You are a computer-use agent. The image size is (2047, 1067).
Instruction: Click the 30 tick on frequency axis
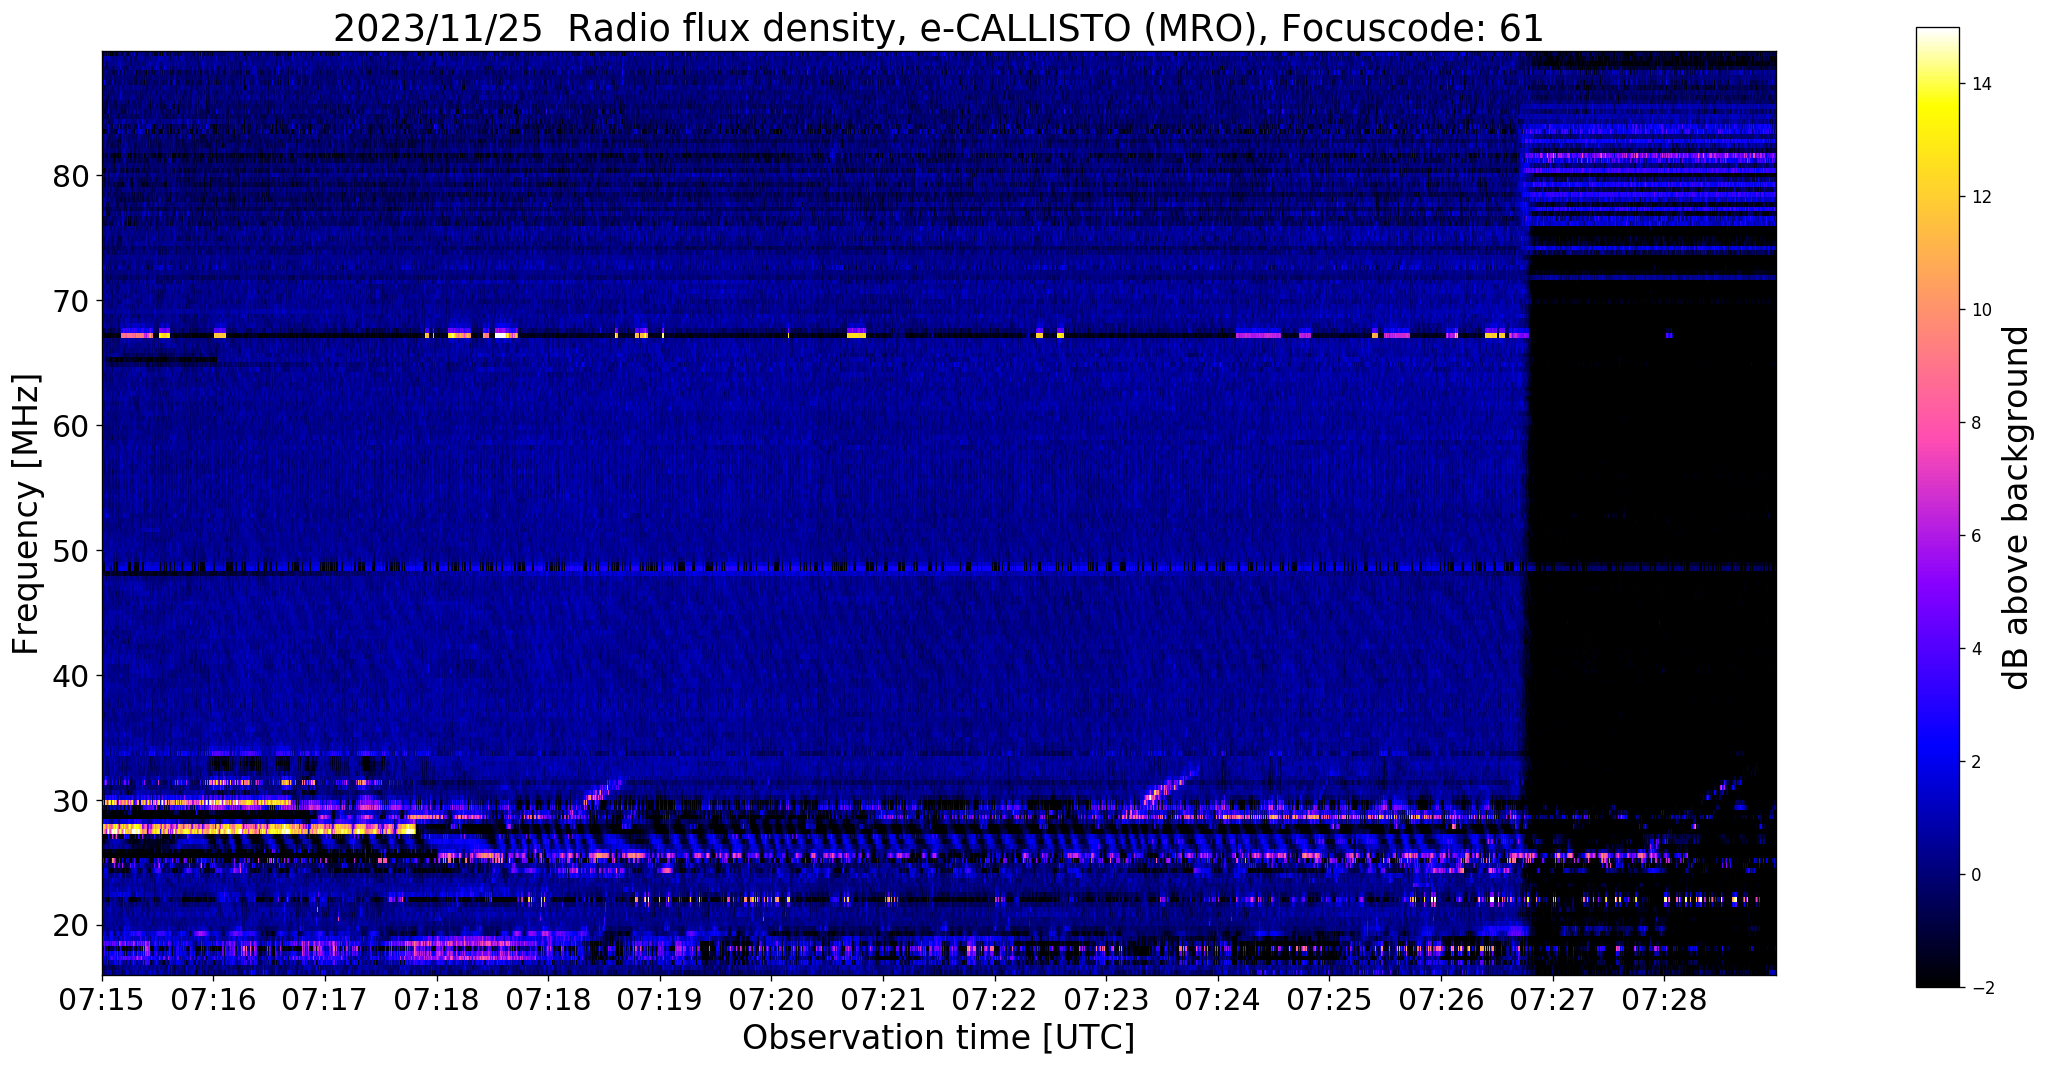[71, 802]
